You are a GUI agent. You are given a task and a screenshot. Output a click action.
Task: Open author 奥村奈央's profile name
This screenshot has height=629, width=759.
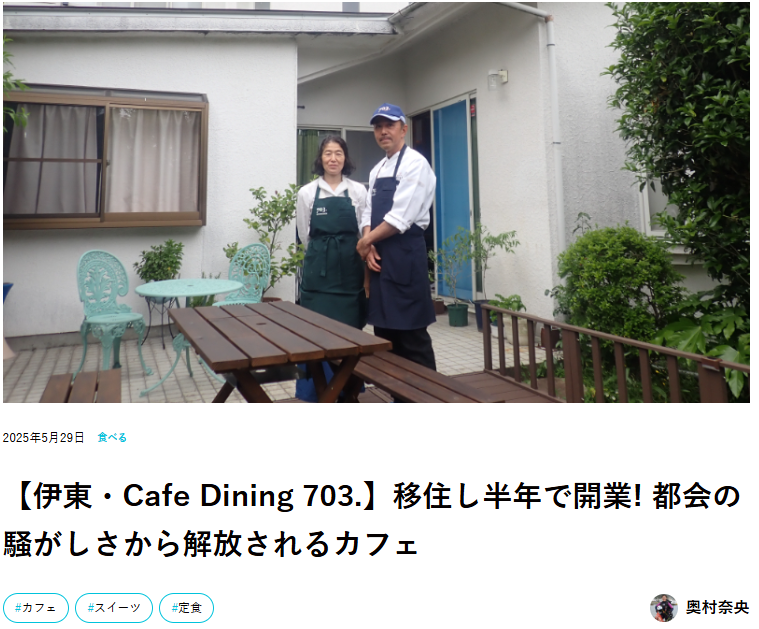click(717, 608)
